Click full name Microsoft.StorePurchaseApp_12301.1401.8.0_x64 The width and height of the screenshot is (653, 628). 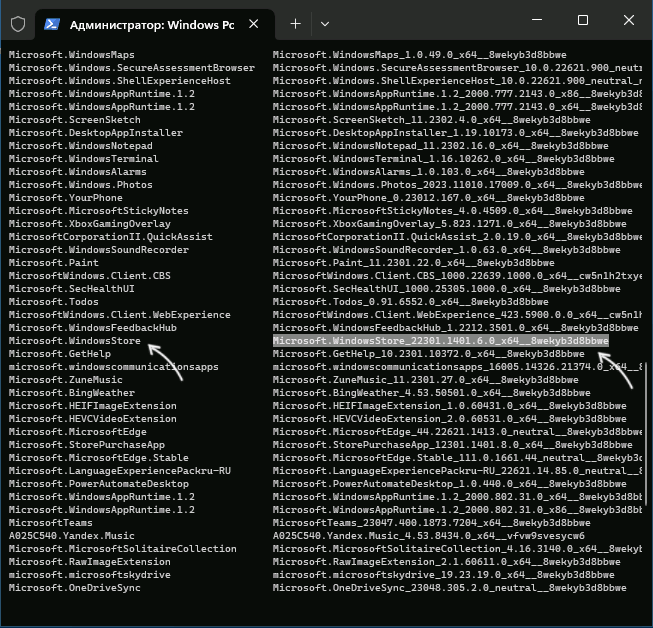(453, 444)
